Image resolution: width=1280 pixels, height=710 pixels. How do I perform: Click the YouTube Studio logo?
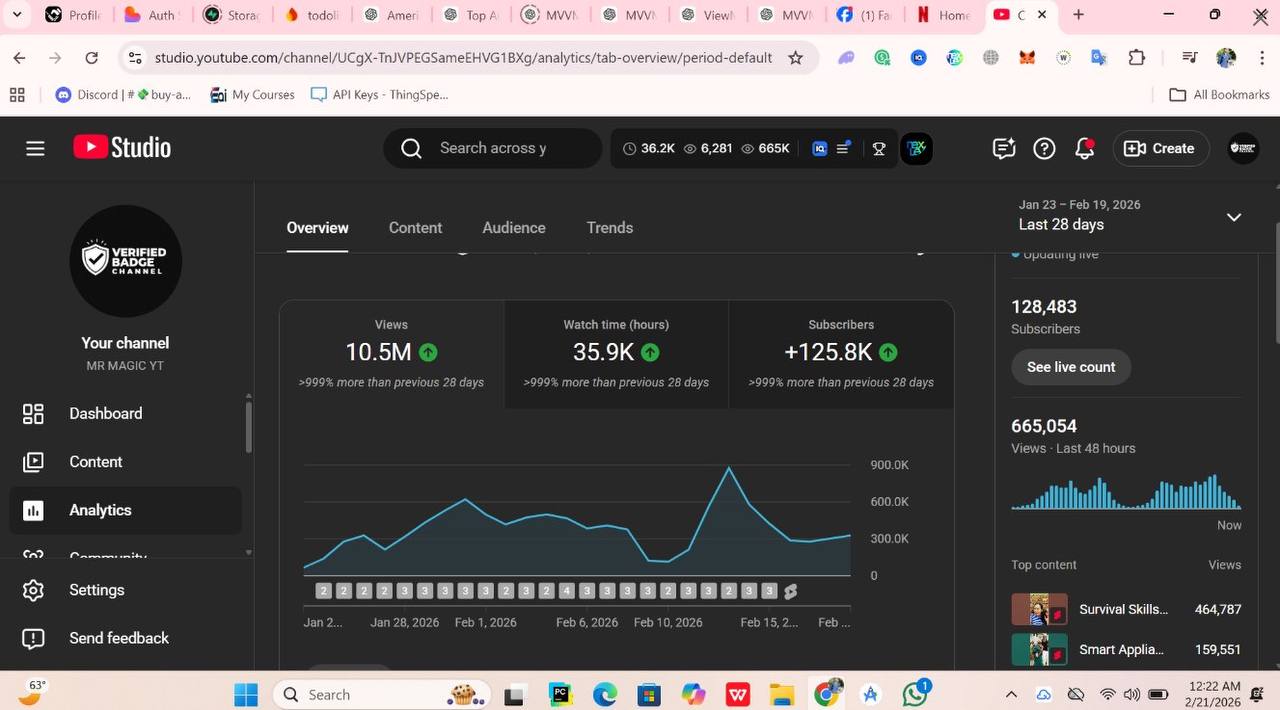[122, 148]
